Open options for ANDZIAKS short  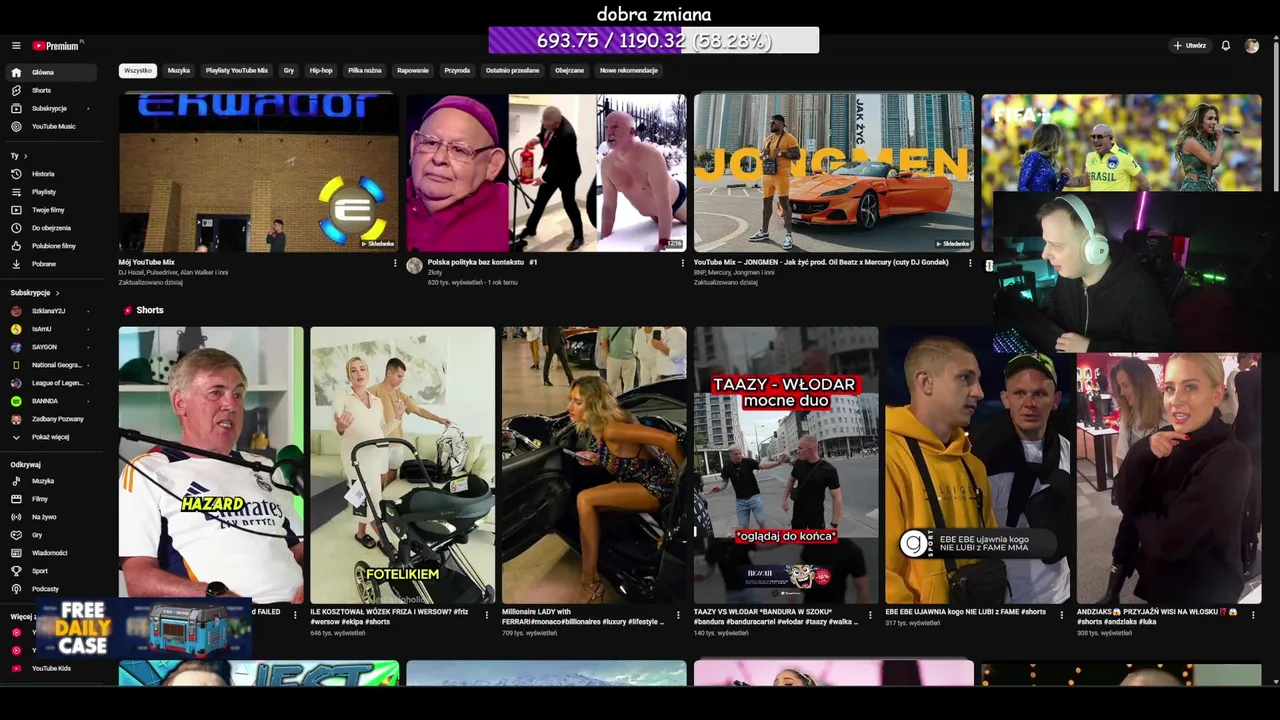point(1253,615)
